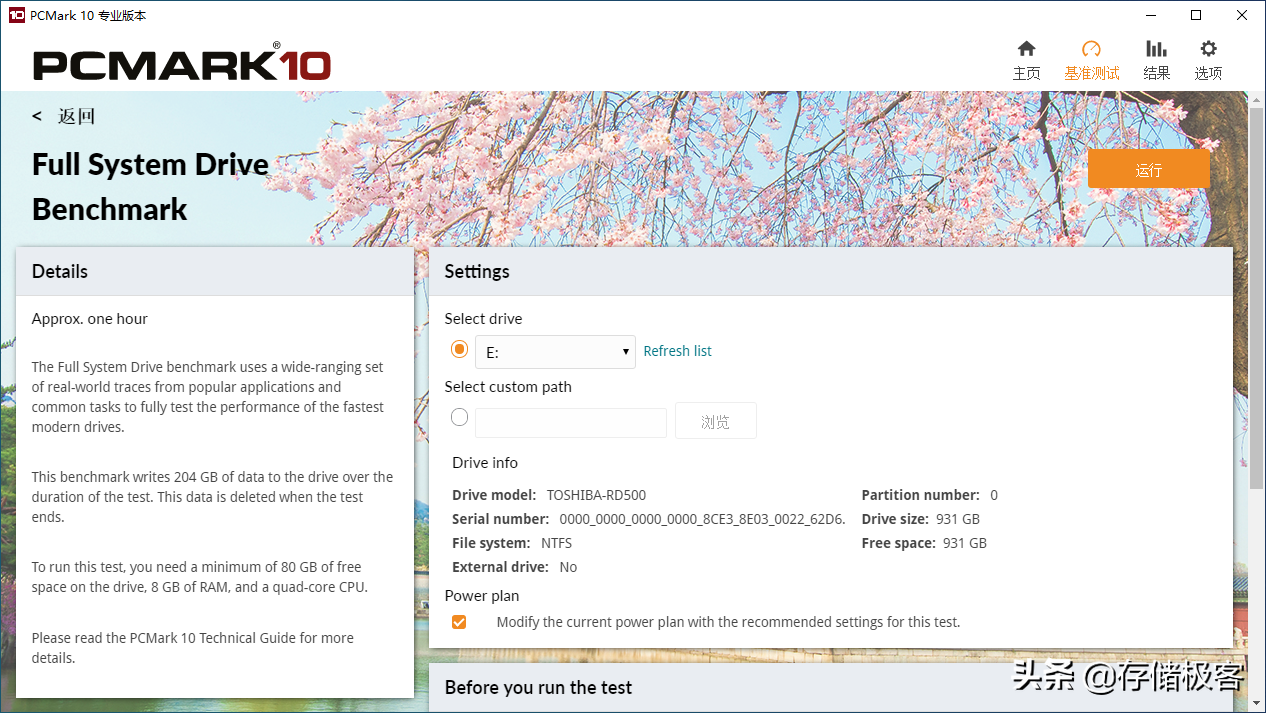Click the 'Partition number:' 0 entry
The width and height of the screenshot is (1266, 713).
pyautogui.click(x=930, y=495)
